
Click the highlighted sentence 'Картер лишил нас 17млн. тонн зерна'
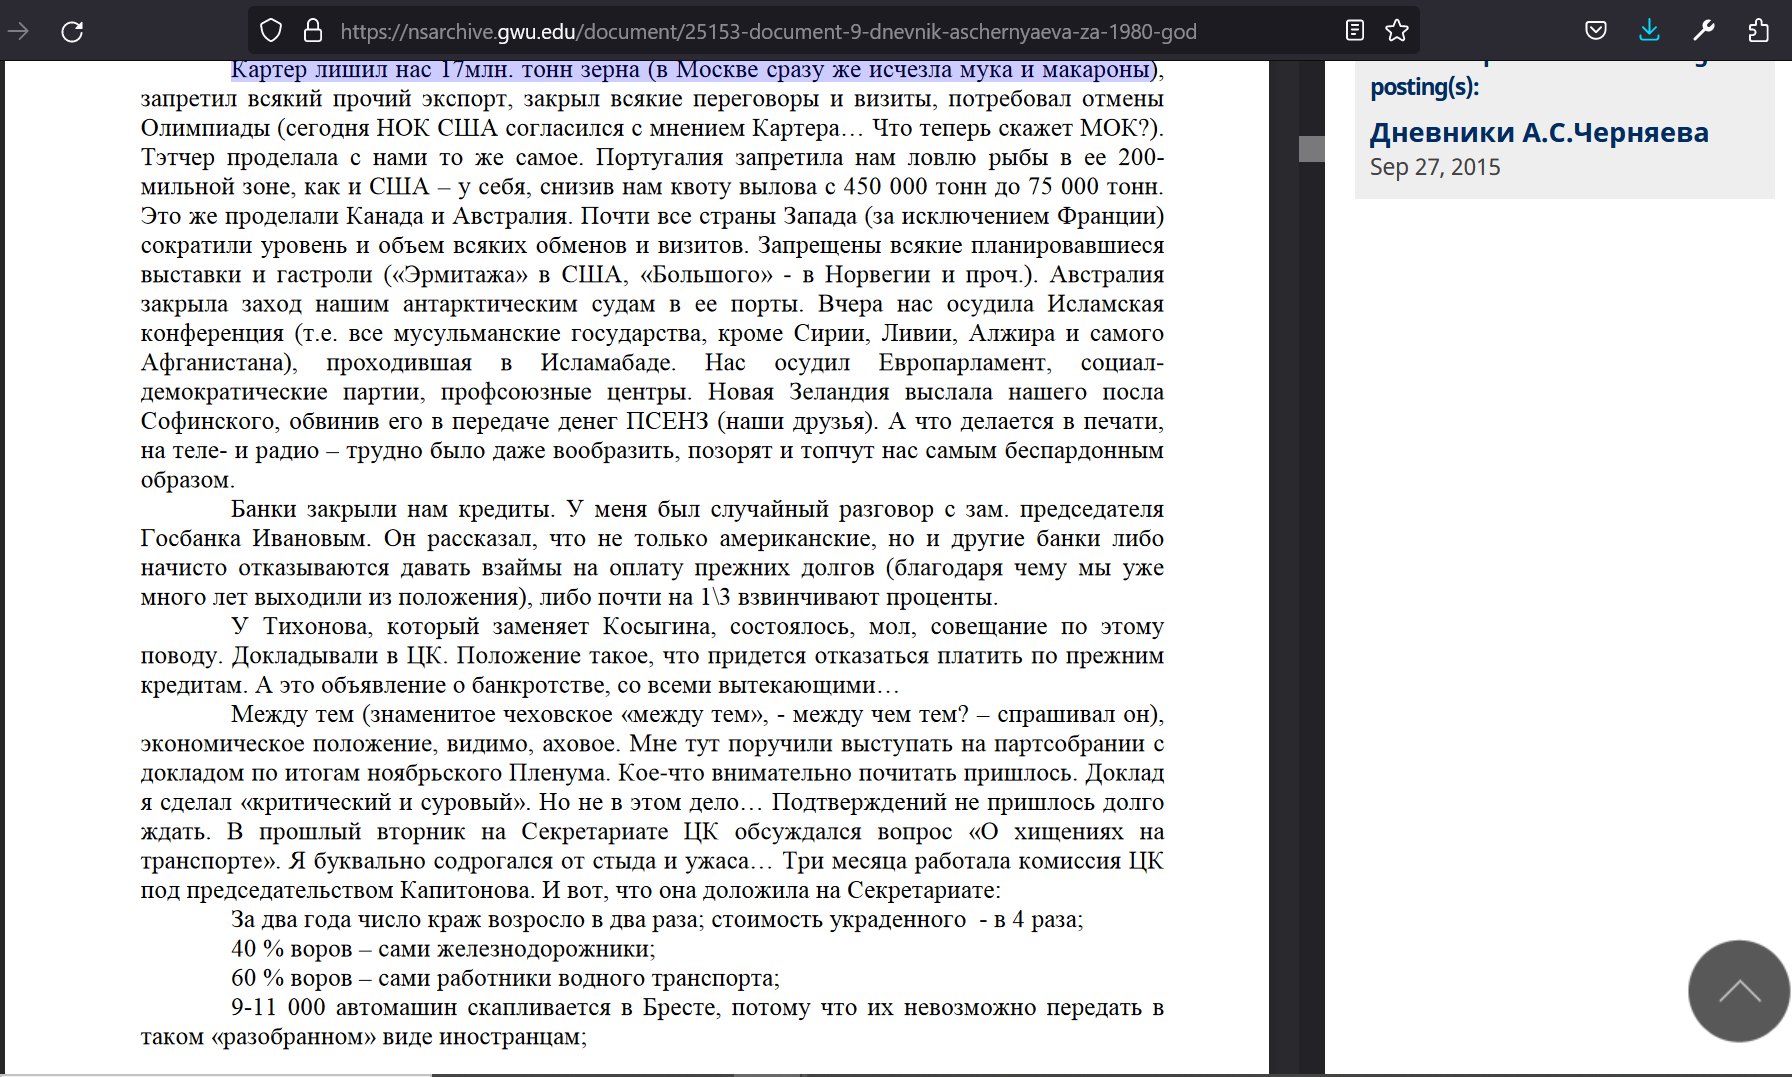[435, 69]
